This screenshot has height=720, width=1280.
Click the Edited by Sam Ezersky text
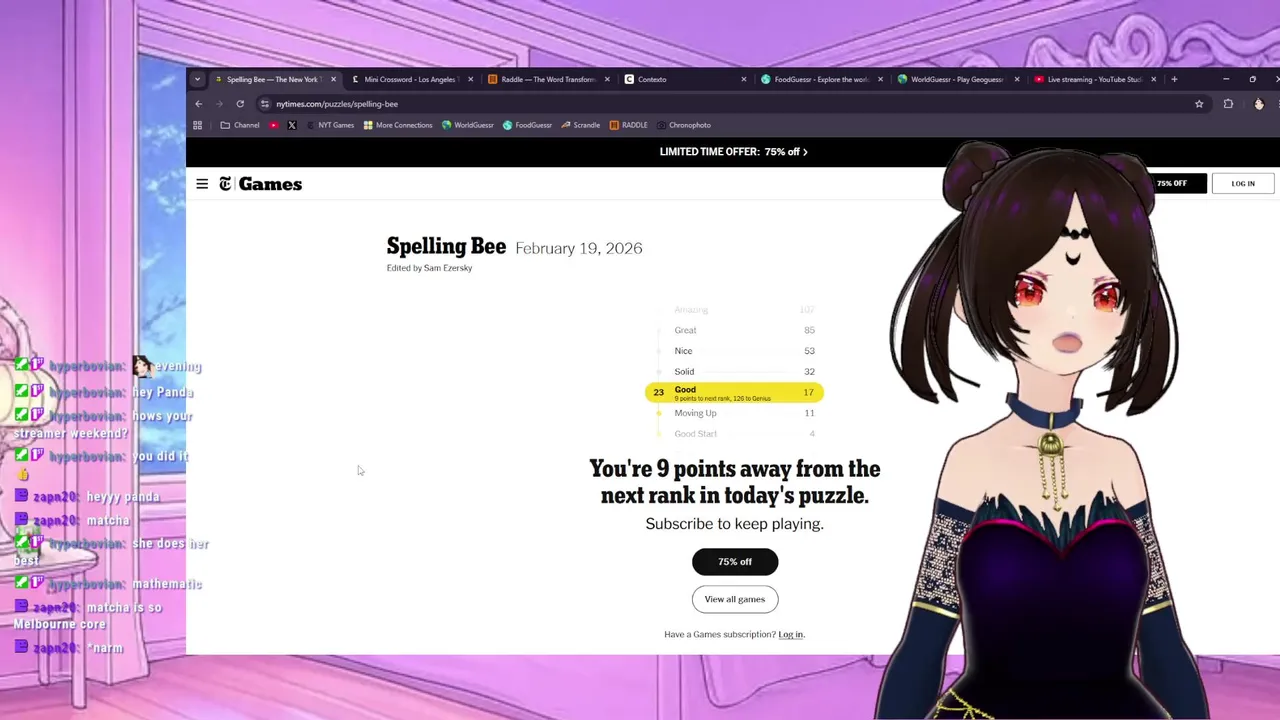click(429, 268)
